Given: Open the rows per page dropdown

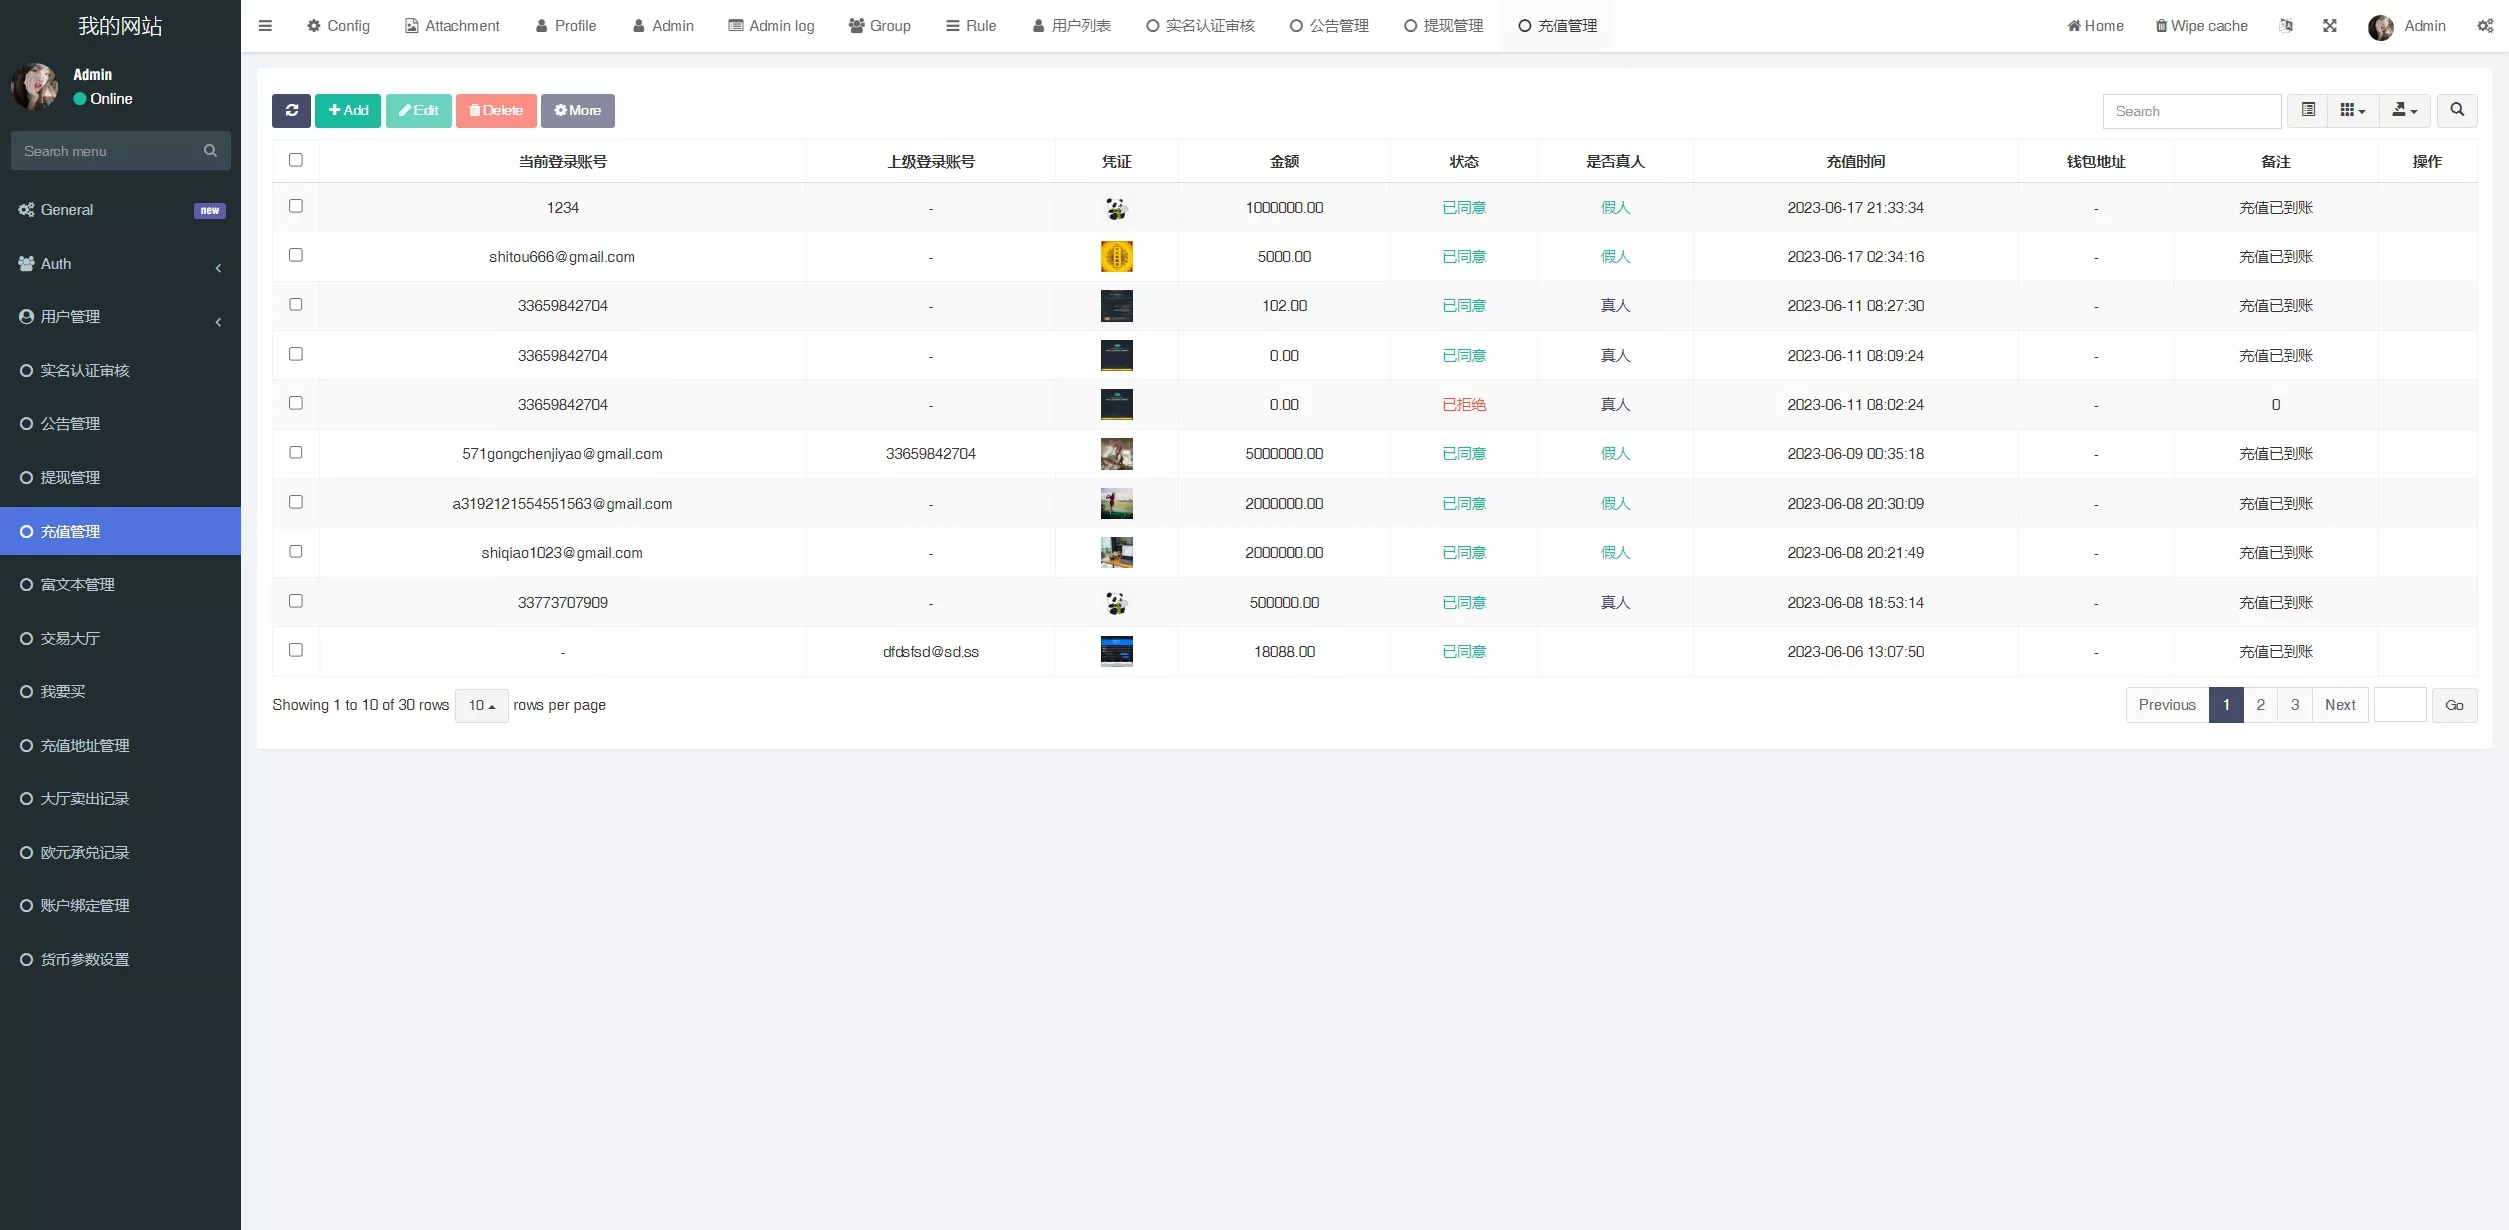Looking at the screenshot, I should pos(481,705).
